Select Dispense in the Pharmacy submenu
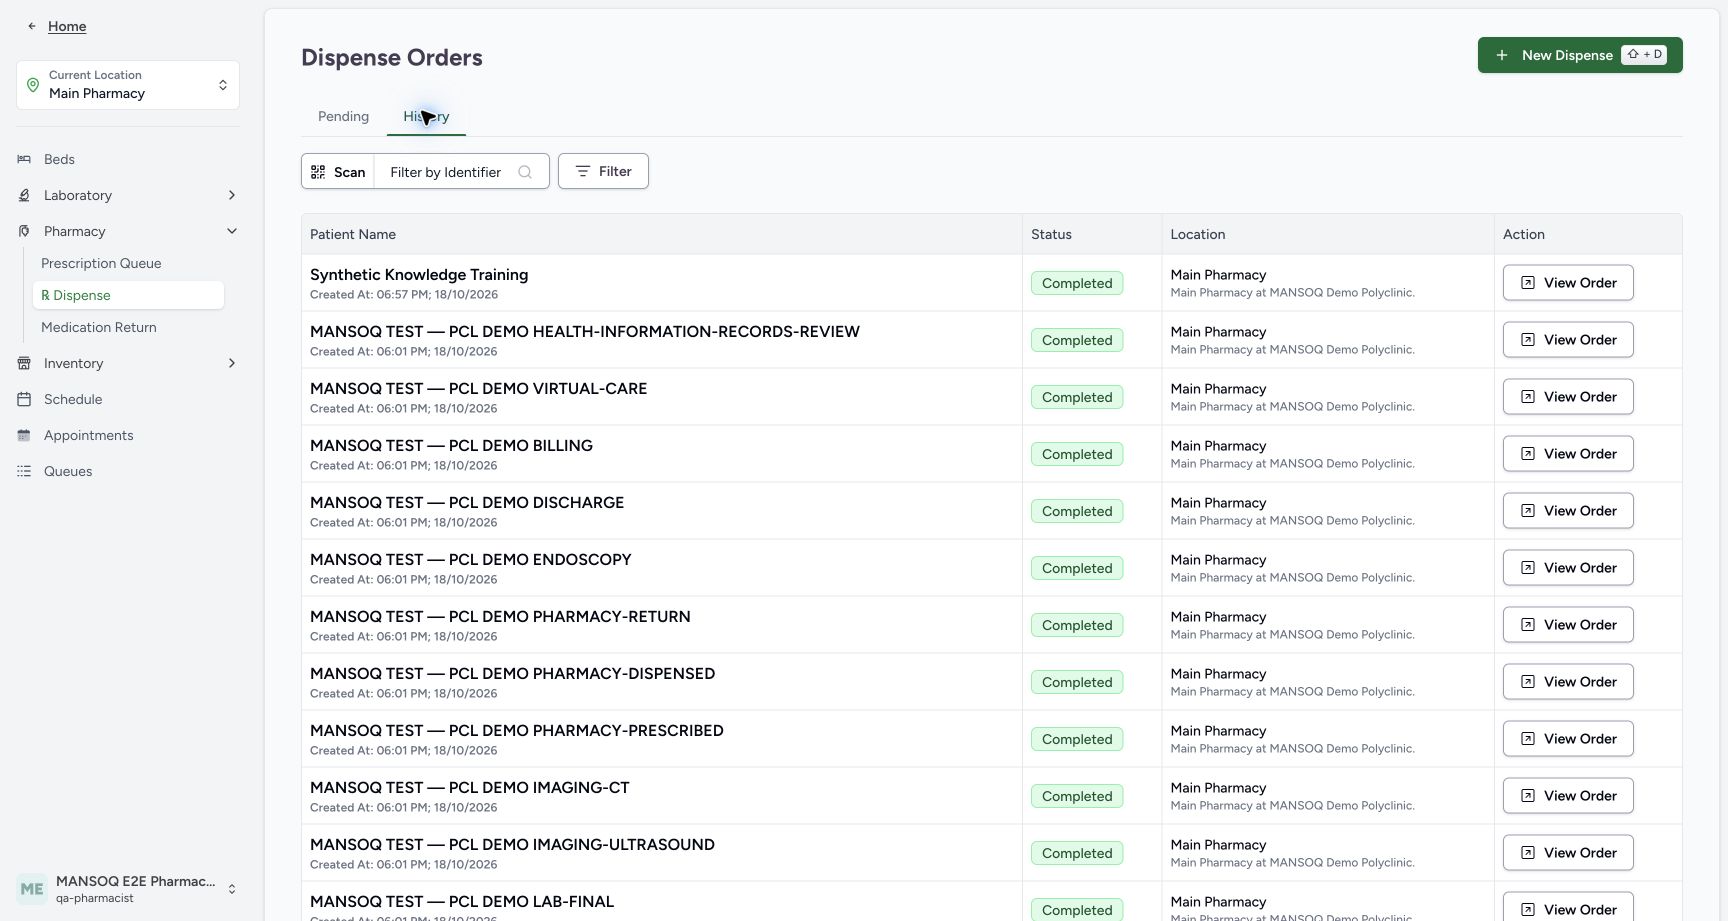This screenshot has height=921, width=1728. pos(128,295)
